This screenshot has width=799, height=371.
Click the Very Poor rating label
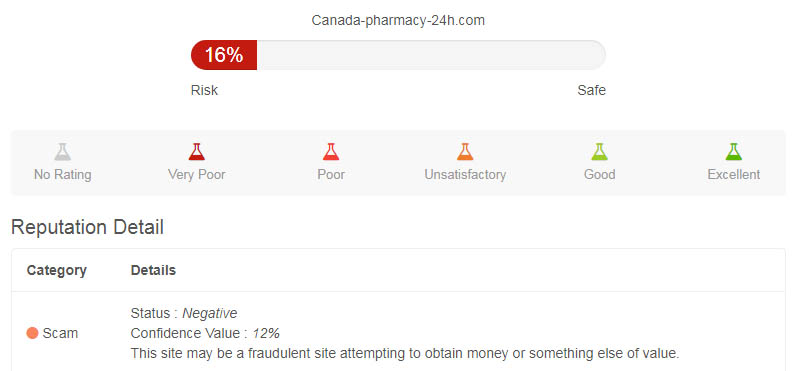pos(197,175)
